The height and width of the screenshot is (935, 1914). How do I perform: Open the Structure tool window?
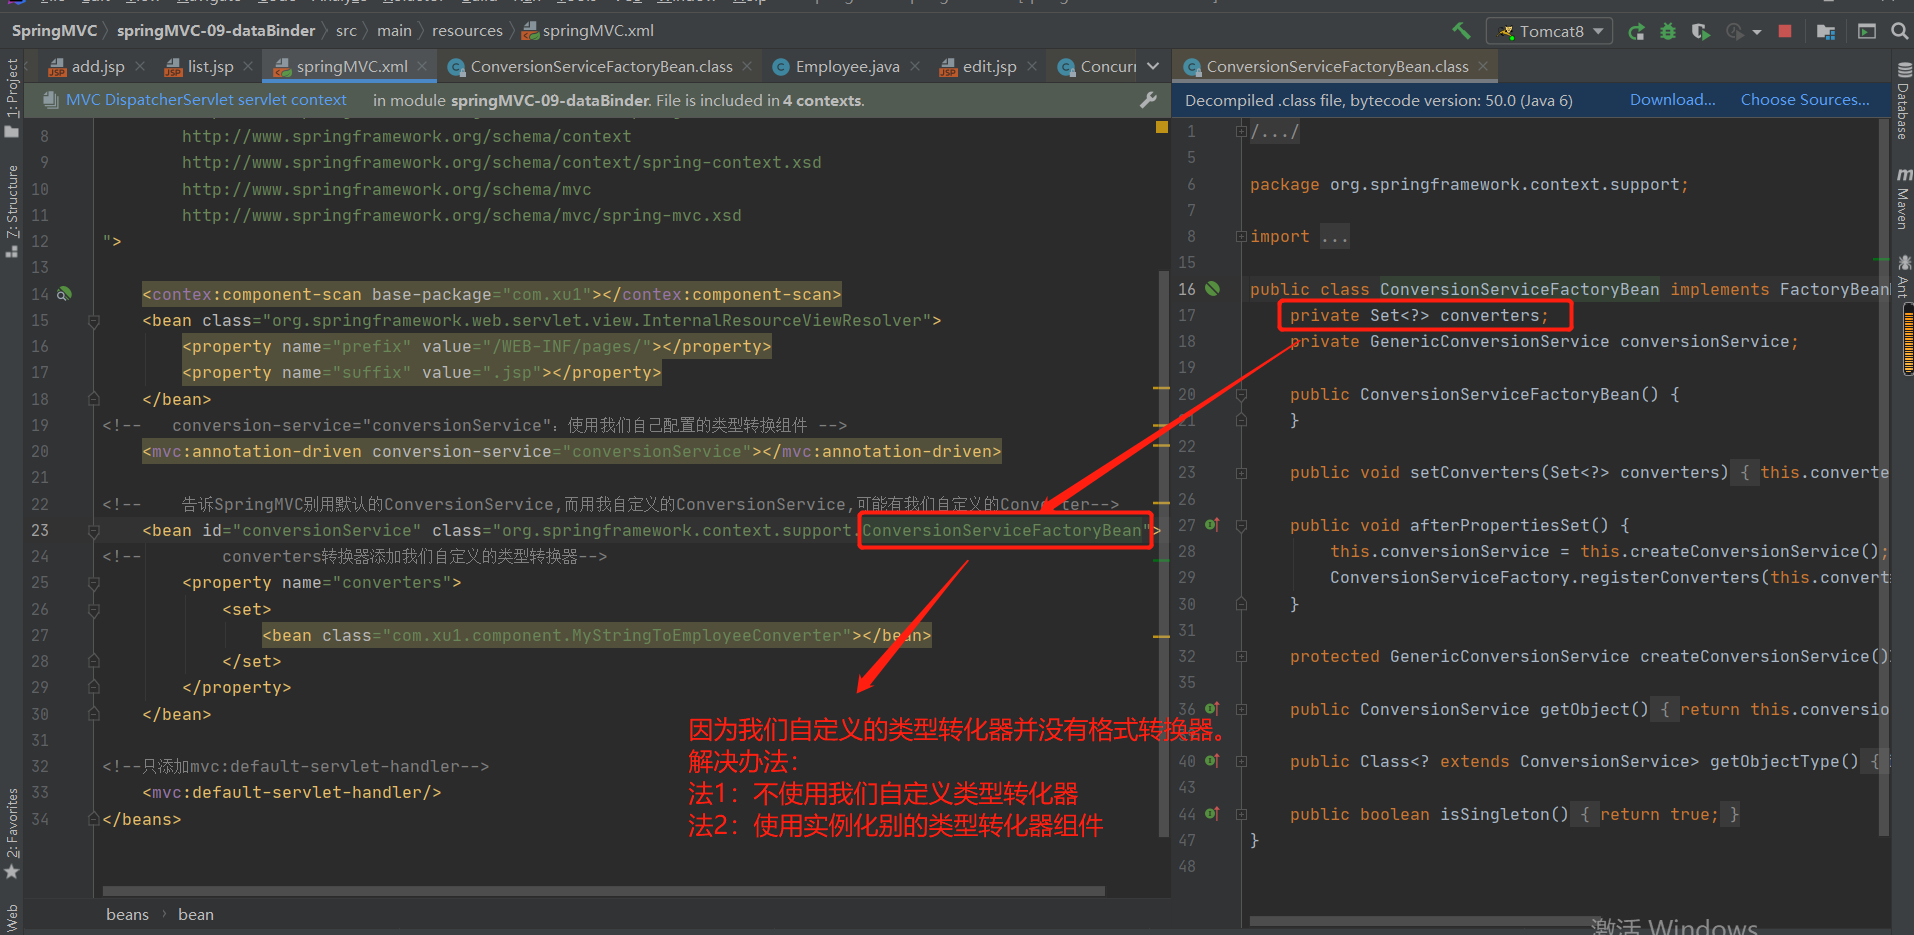coord(12,211)
